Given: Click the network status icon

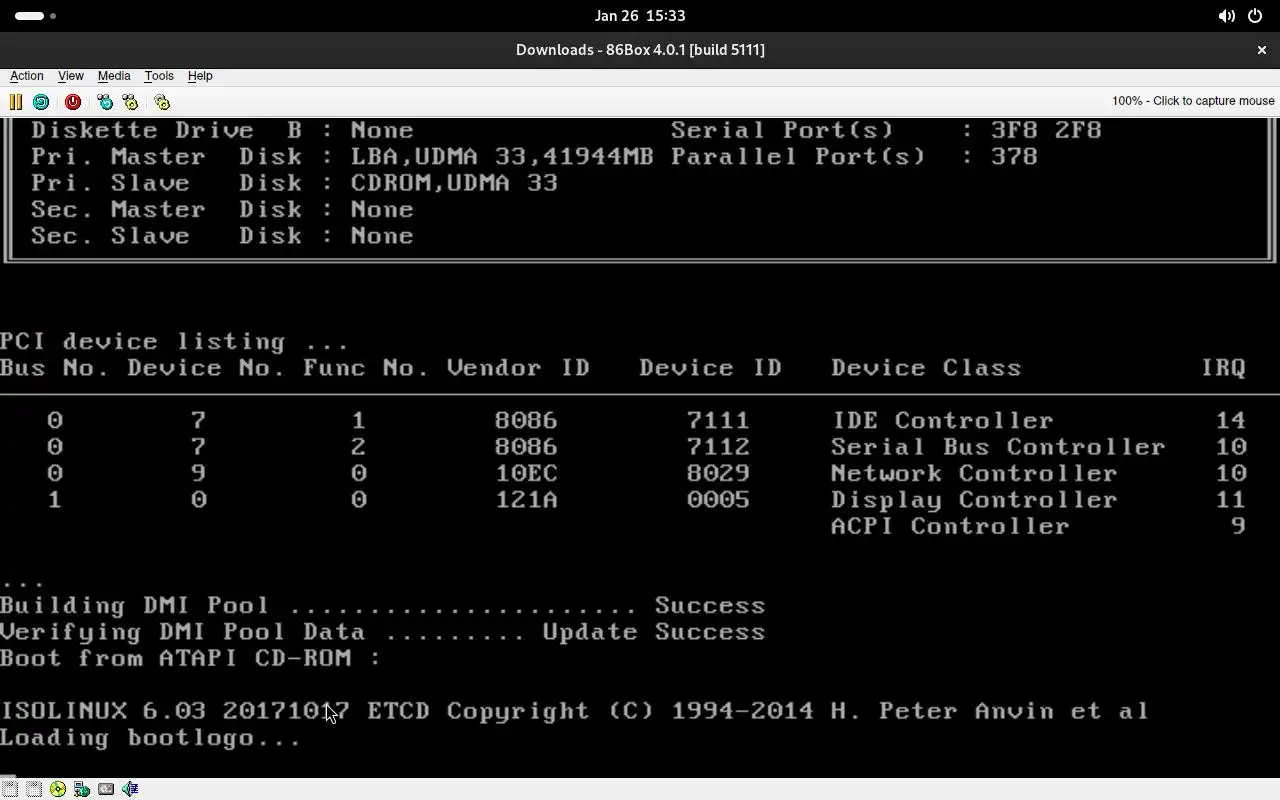Looking at the screenshot, I should coord(82,789).
